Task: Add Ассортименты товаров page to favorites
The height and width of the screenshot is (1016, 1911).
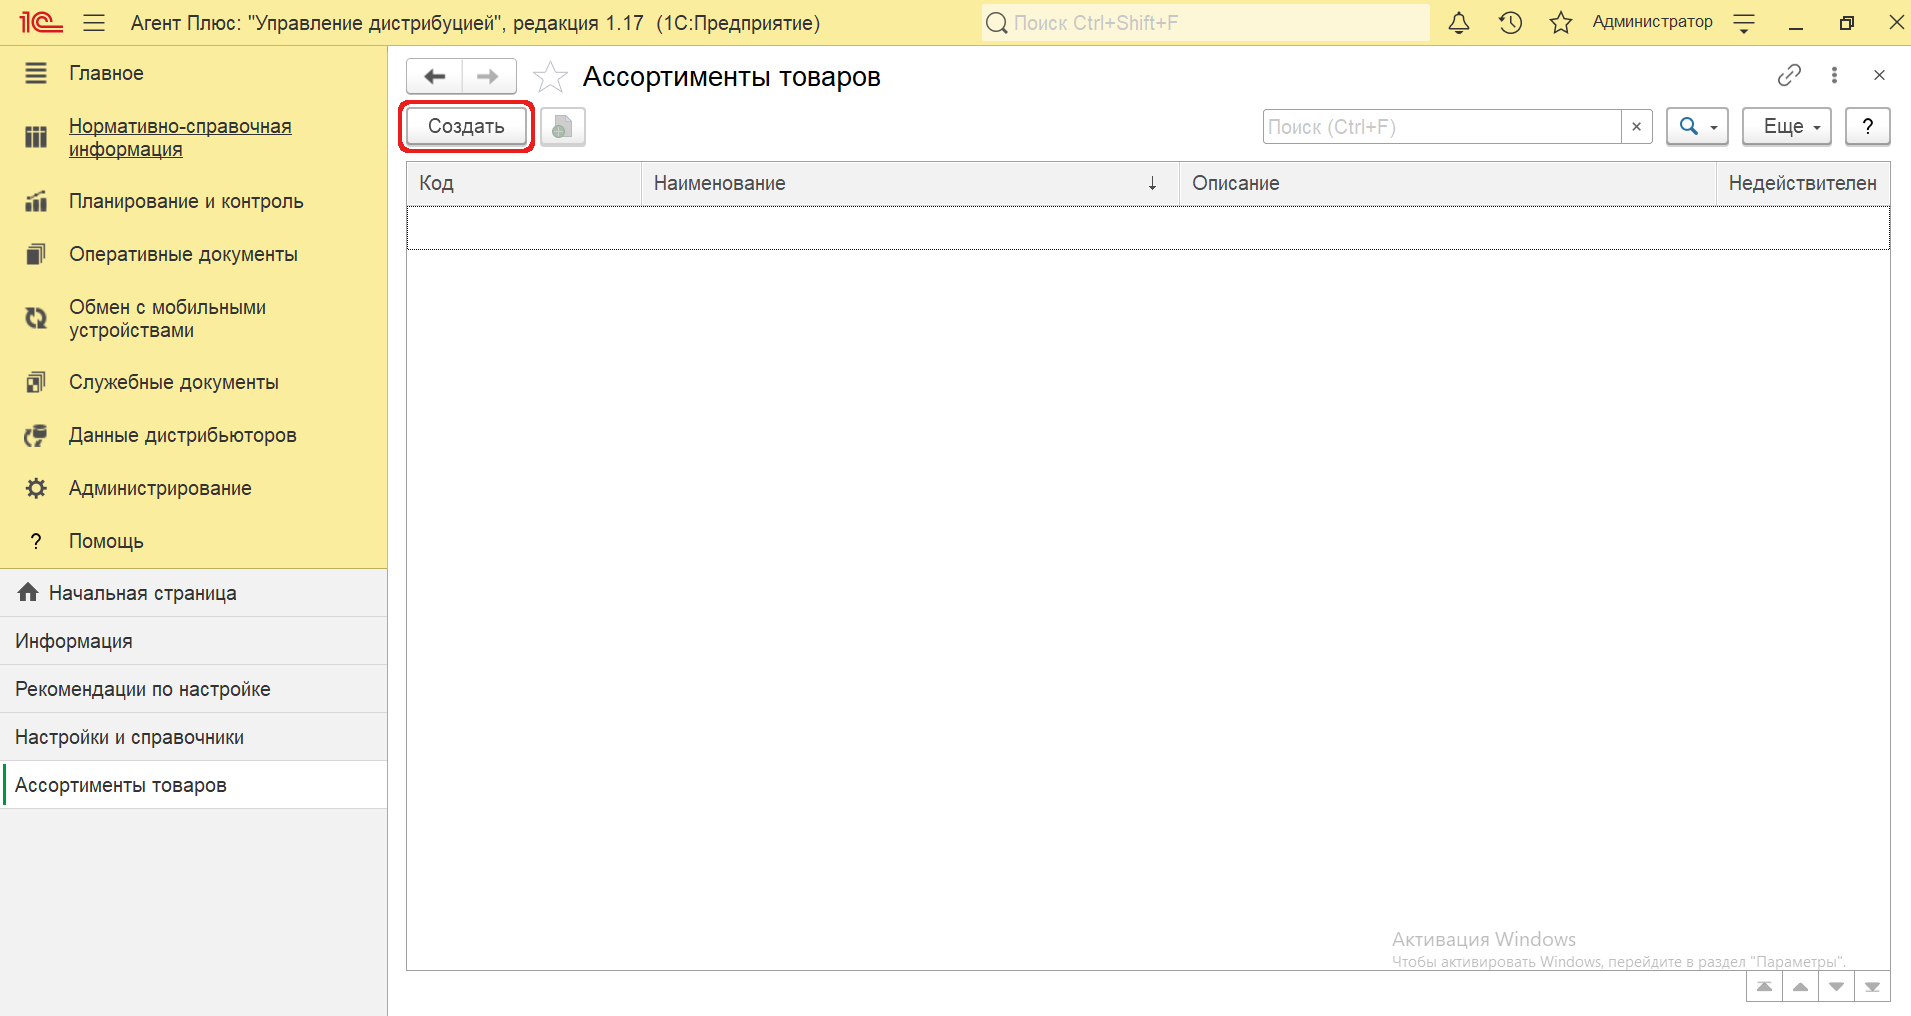Action: pyautogui.click(x=550, y=77)
